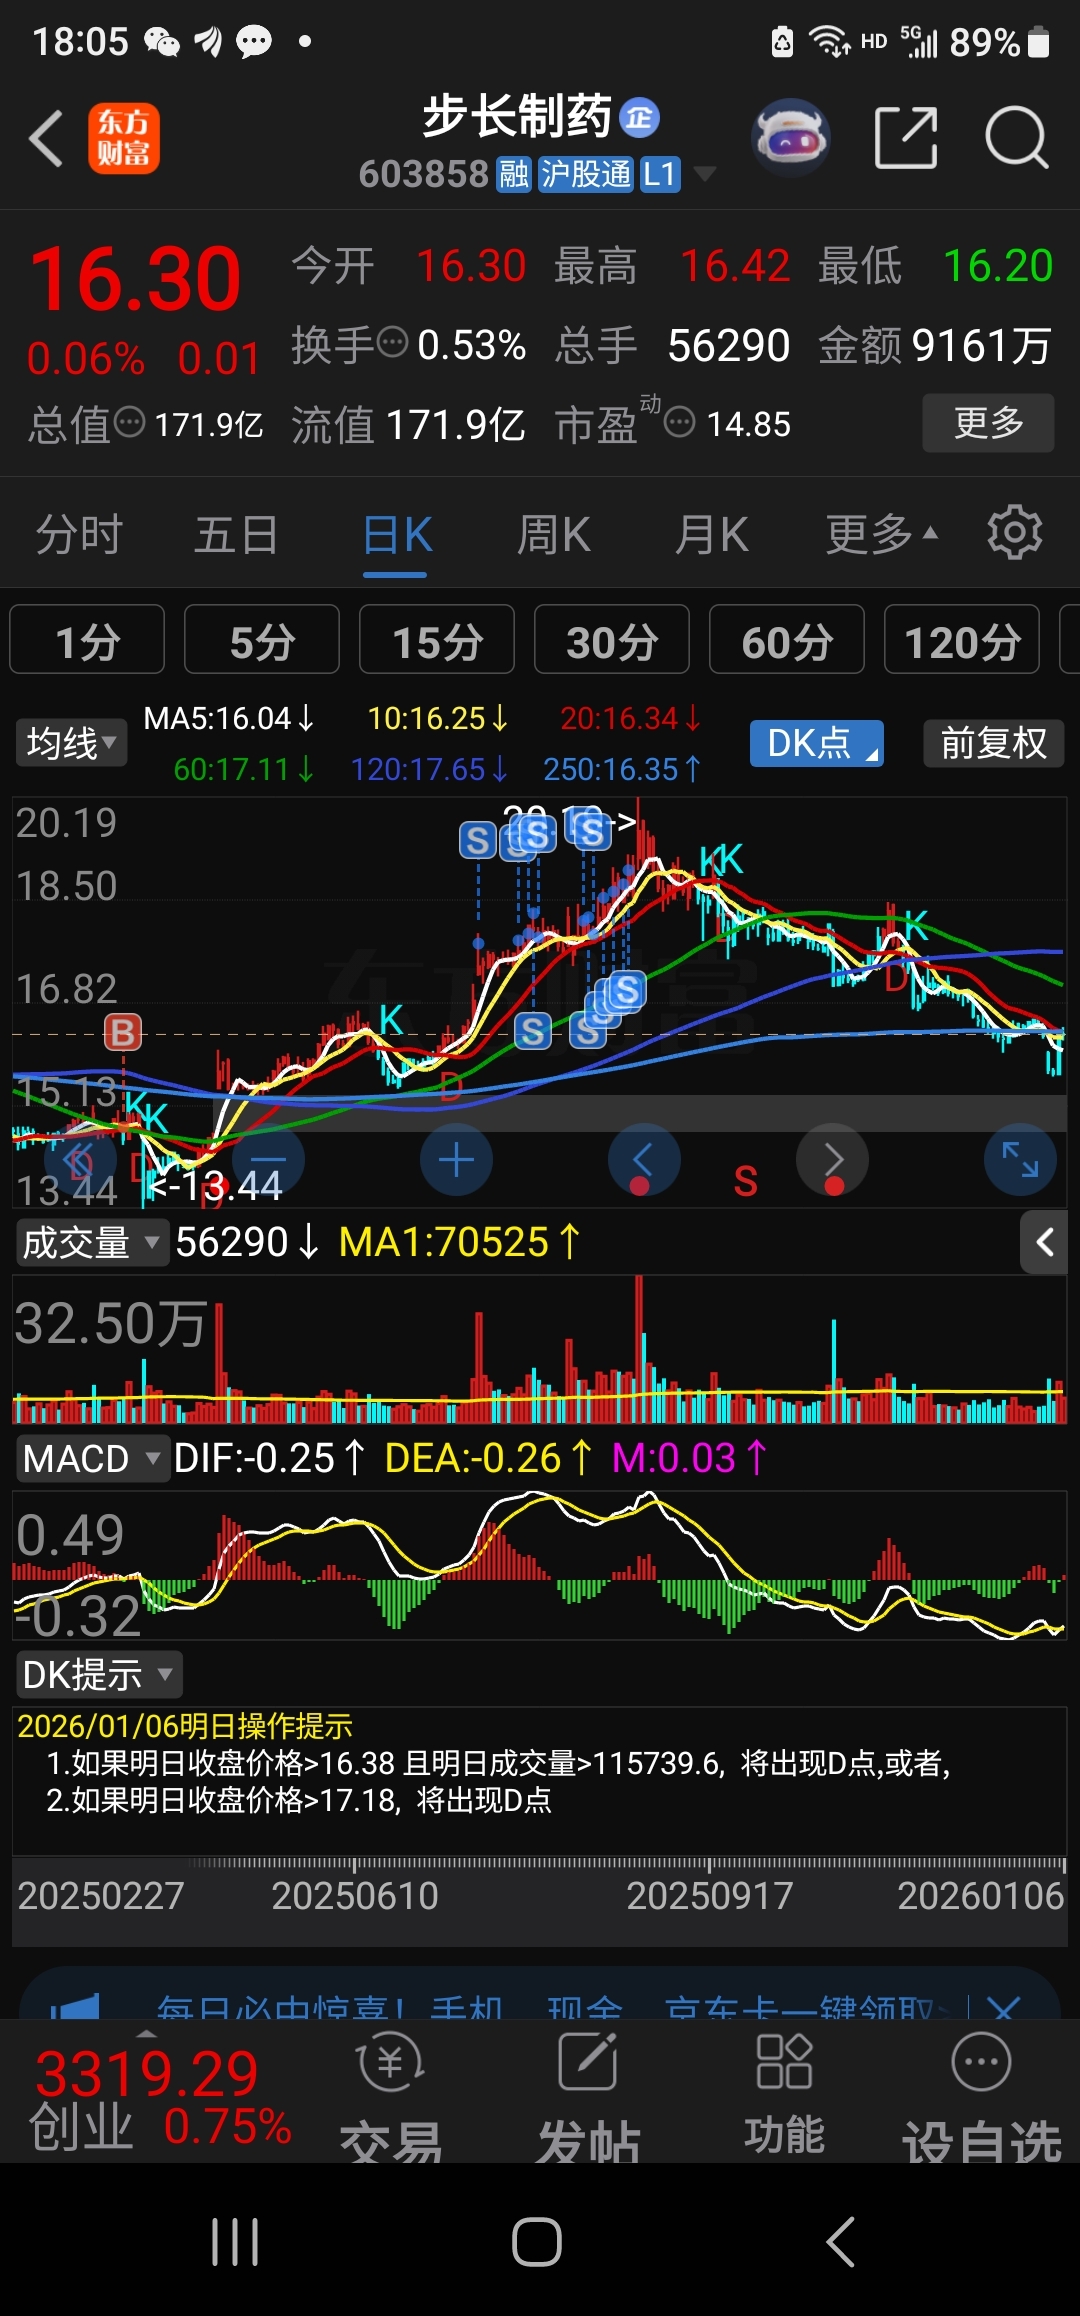The width and height of the screenshot is (1080, 2316).
Task: Select the 120分 minute period
Action: [x=962, y=640]
